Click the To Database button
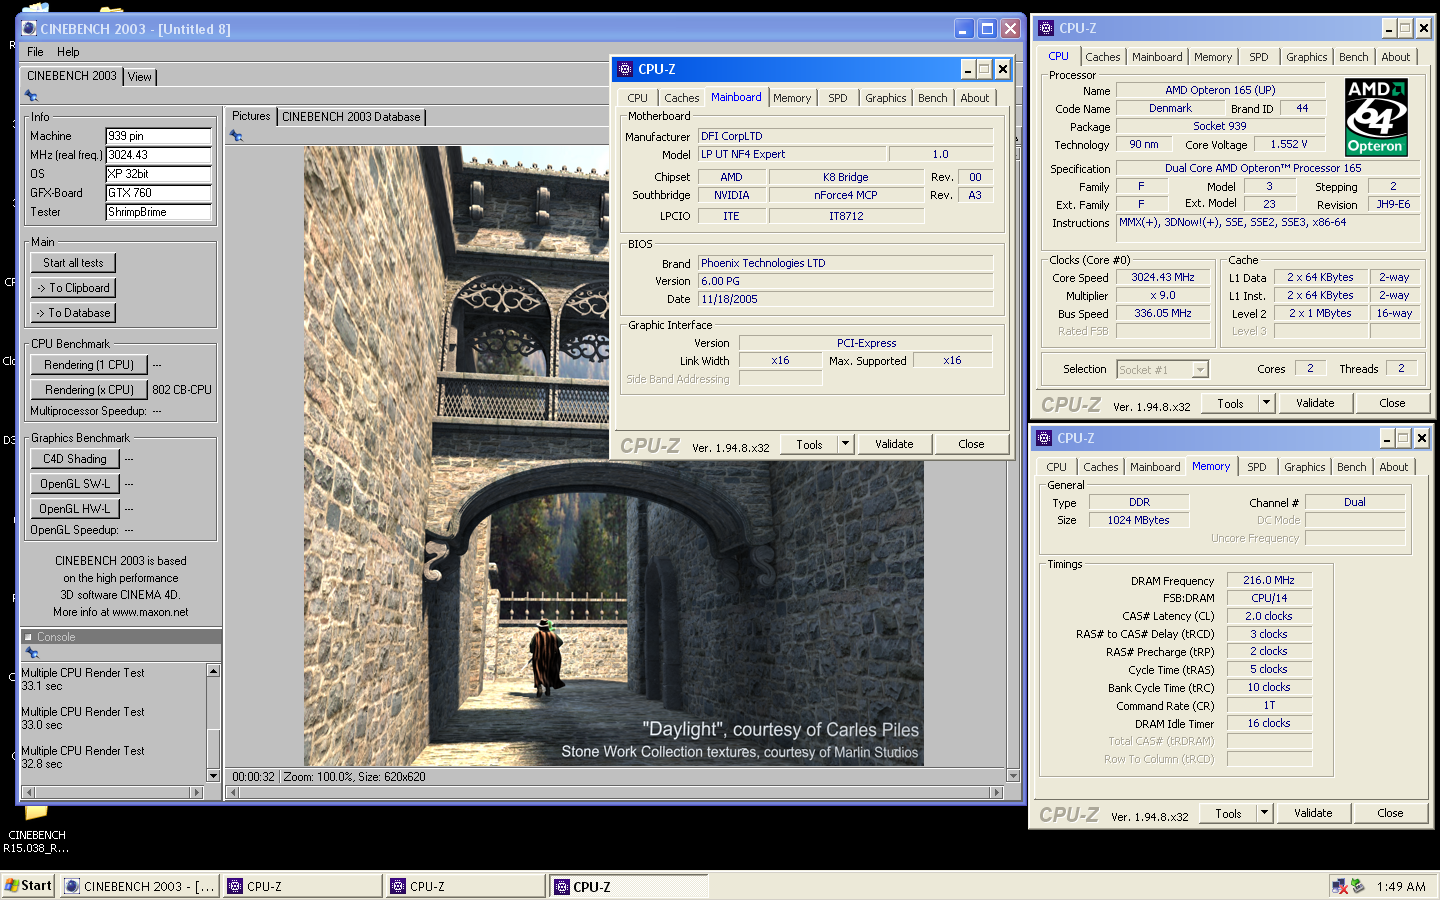1440x900 pixels. tap(73, 313)
